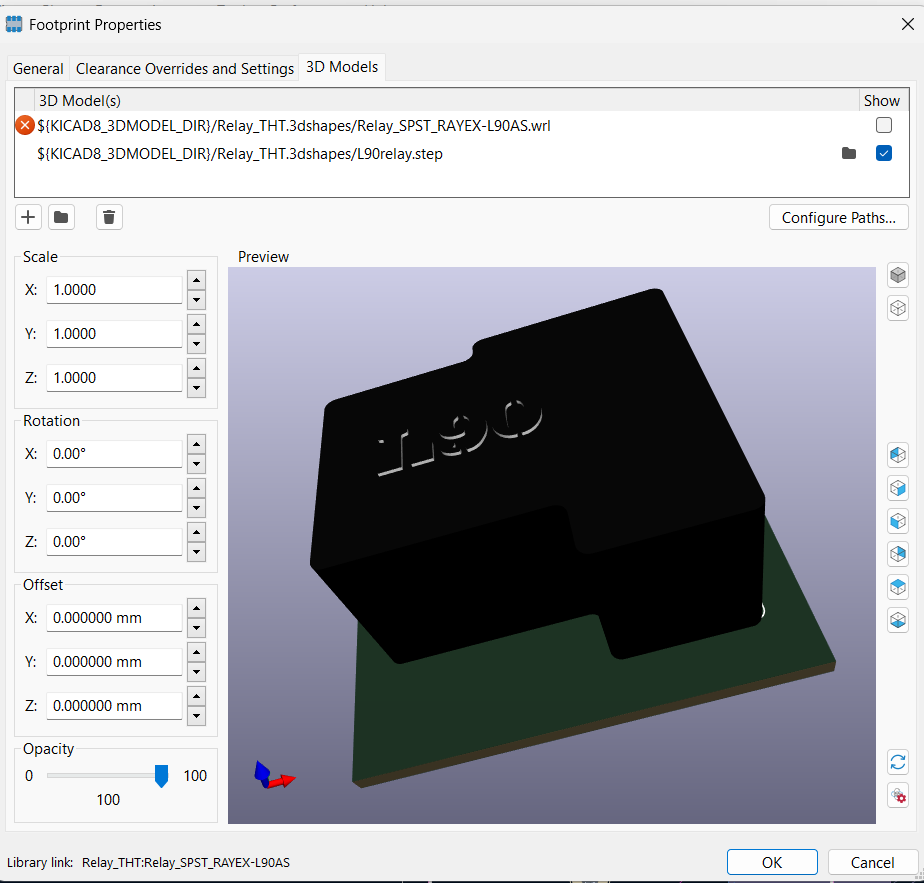The image size is (924, 883).
Task: Set preview to view from top
Action: coord(897,587)
